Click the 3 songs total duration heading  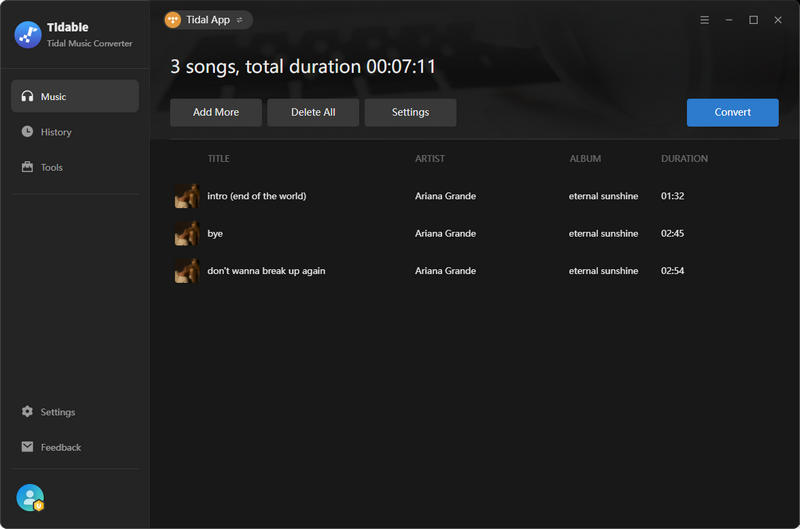pos(303,67)
